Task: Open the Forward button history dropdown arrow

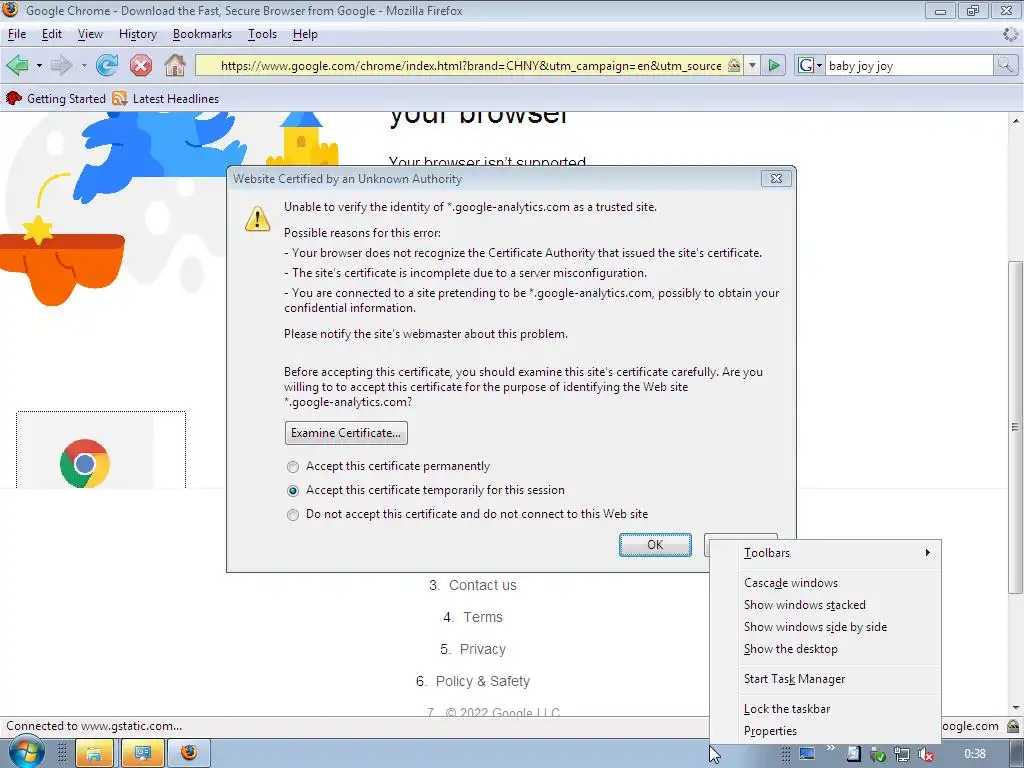Action: (84, 65)
